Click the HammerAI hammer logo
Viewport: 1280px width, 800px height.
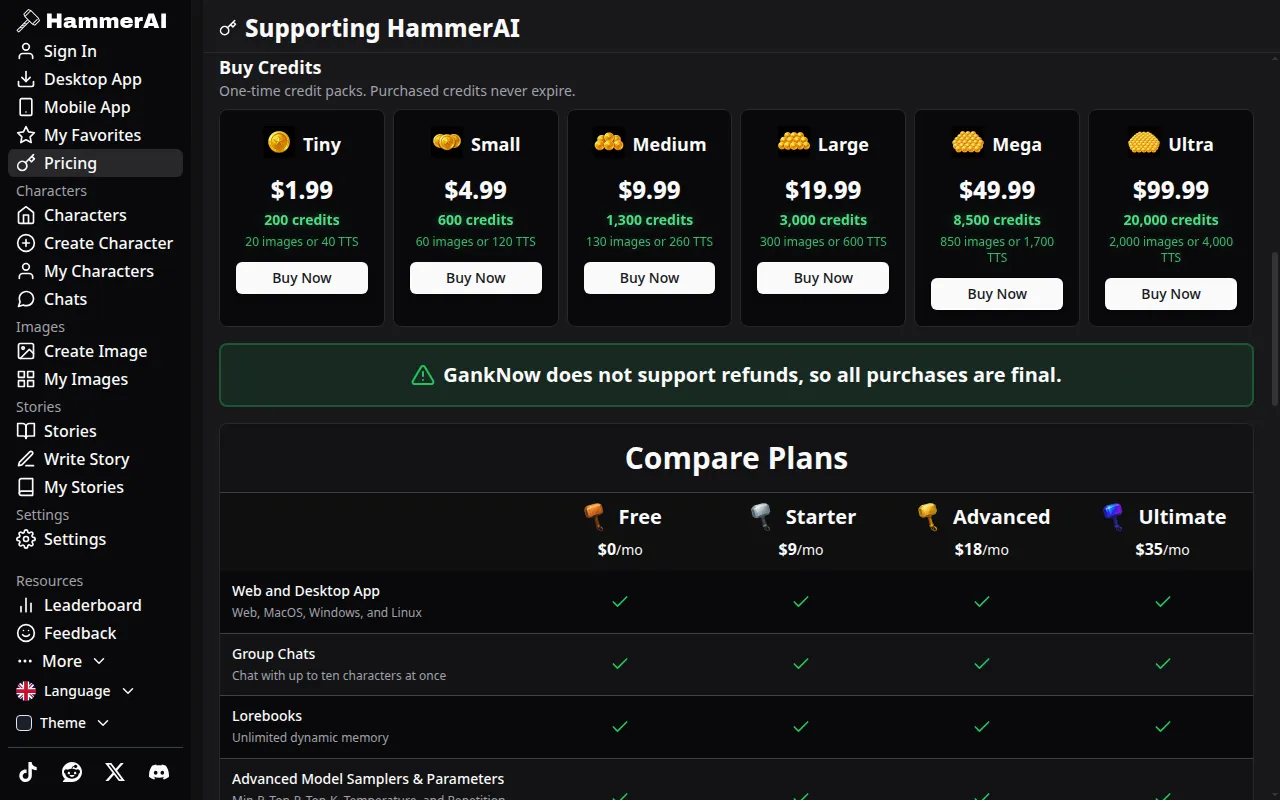[x=28, y=21]
